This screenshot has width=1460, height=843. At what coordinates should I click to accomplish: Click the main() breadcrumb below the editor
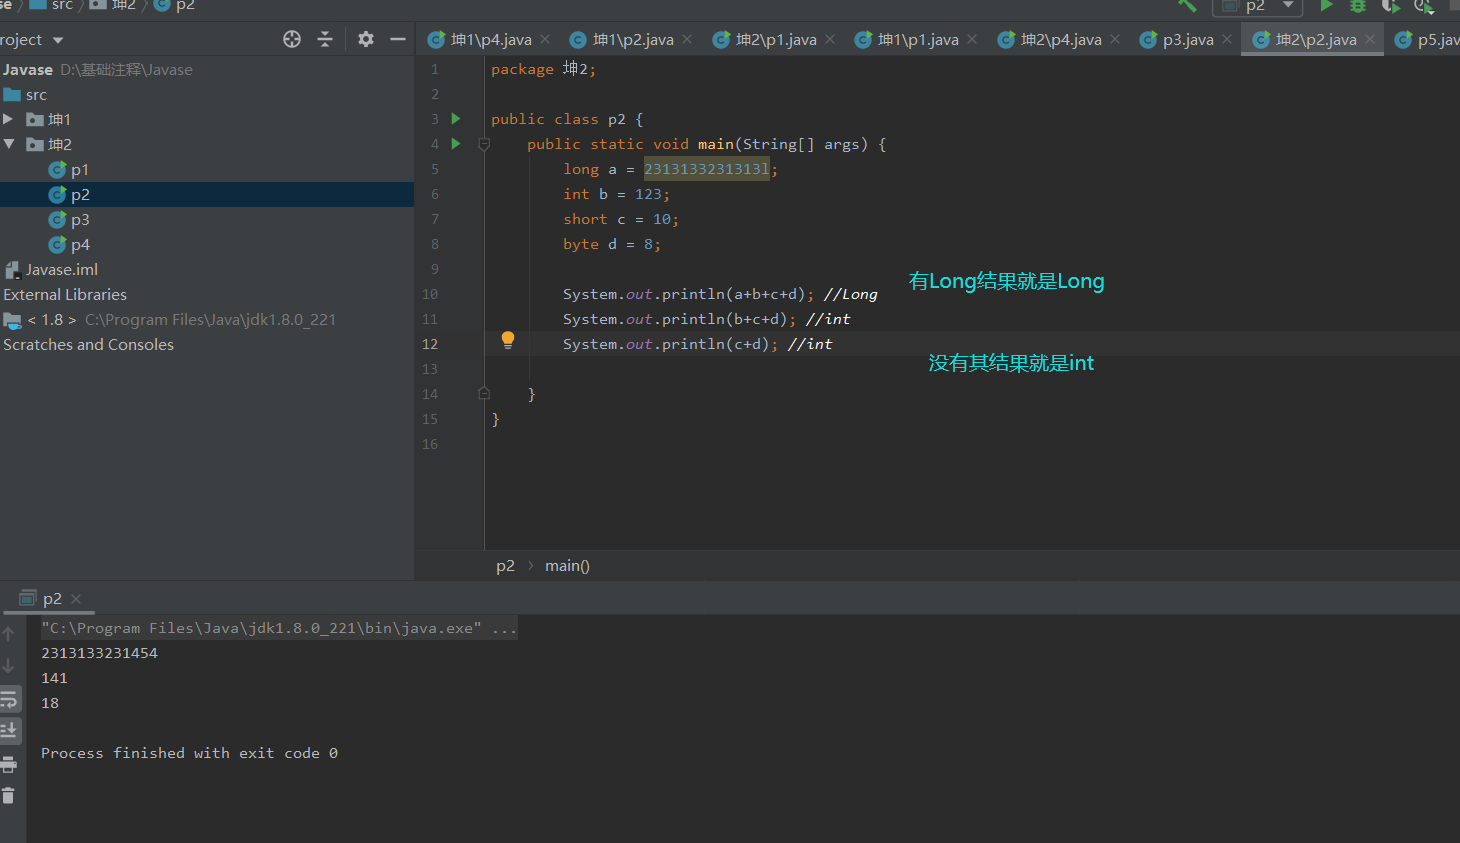[x=567, y=566]
